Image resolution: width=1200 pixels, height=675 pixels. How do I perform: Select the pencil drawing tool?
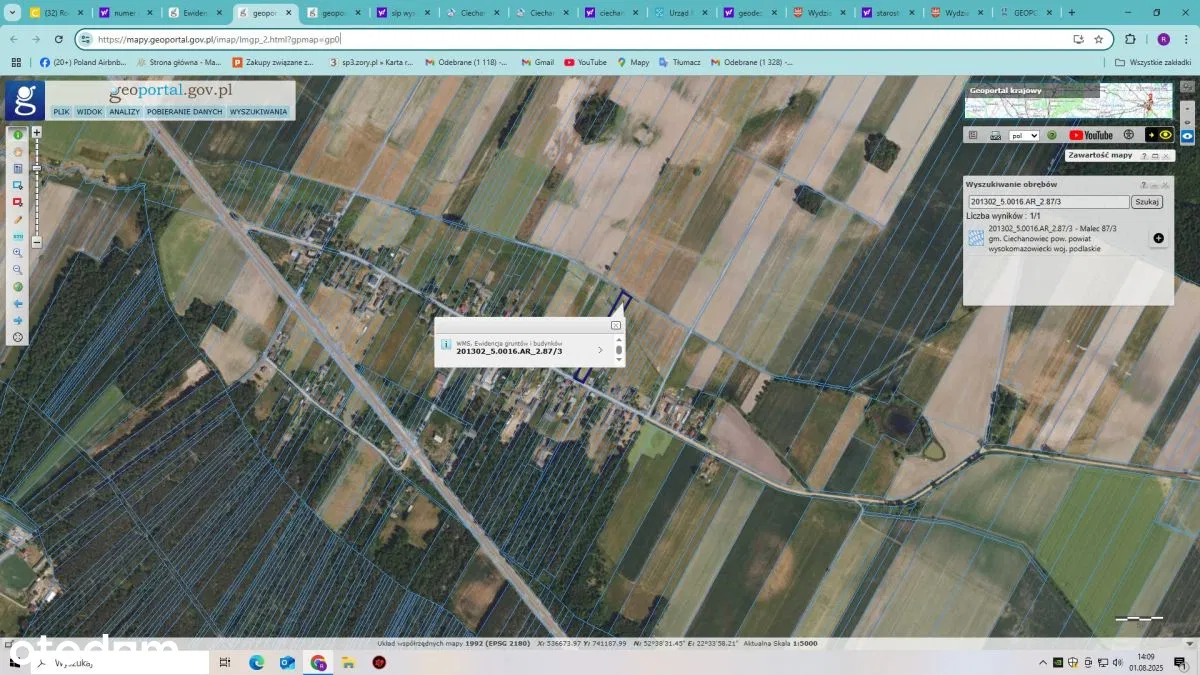click(x=18, y=219)
